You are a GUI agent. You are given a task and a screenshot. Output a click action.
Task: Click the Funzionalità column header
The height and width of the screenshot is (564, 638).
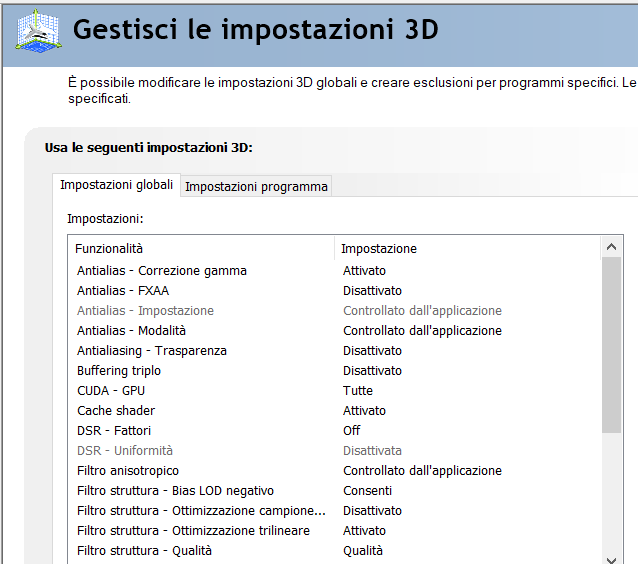(201, 248)
